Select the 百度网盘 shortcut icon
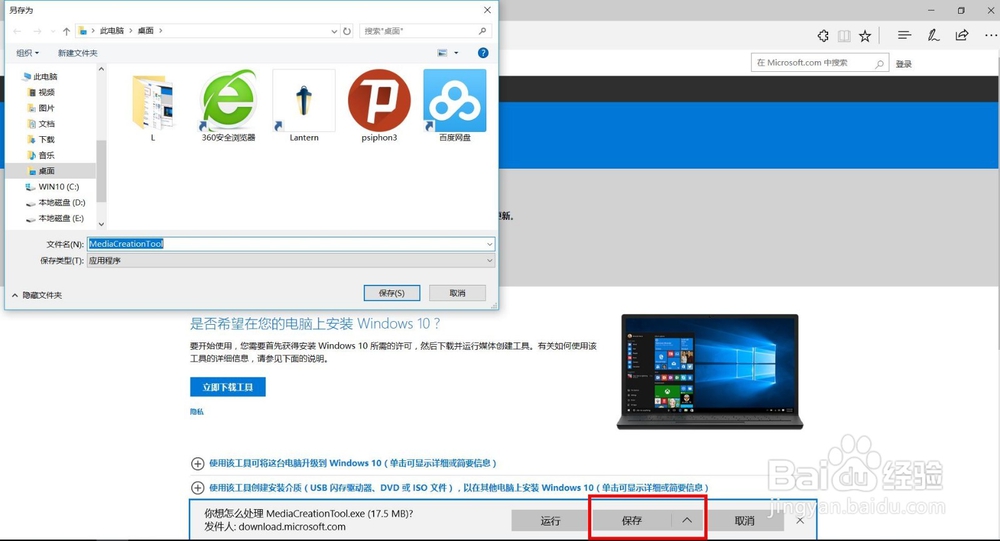Viewport: 1000px width, 541px height. pyautogui.click(x=455, y=107)
